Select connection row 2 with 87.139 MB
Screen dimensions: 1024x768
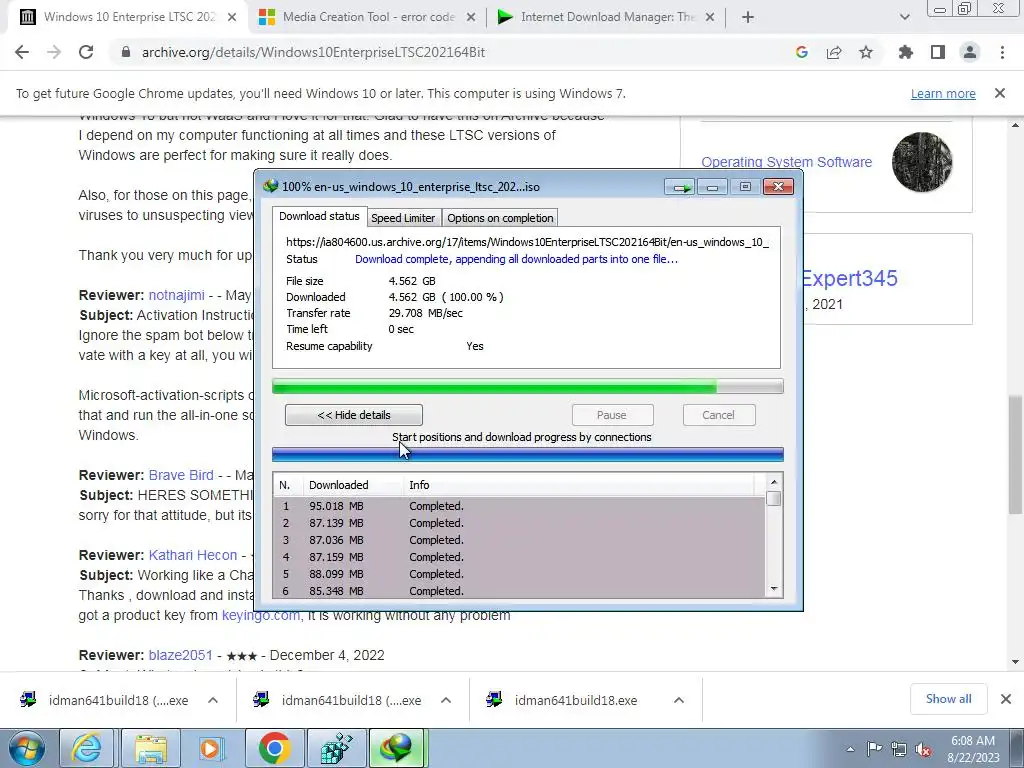[x=519, y=523]
